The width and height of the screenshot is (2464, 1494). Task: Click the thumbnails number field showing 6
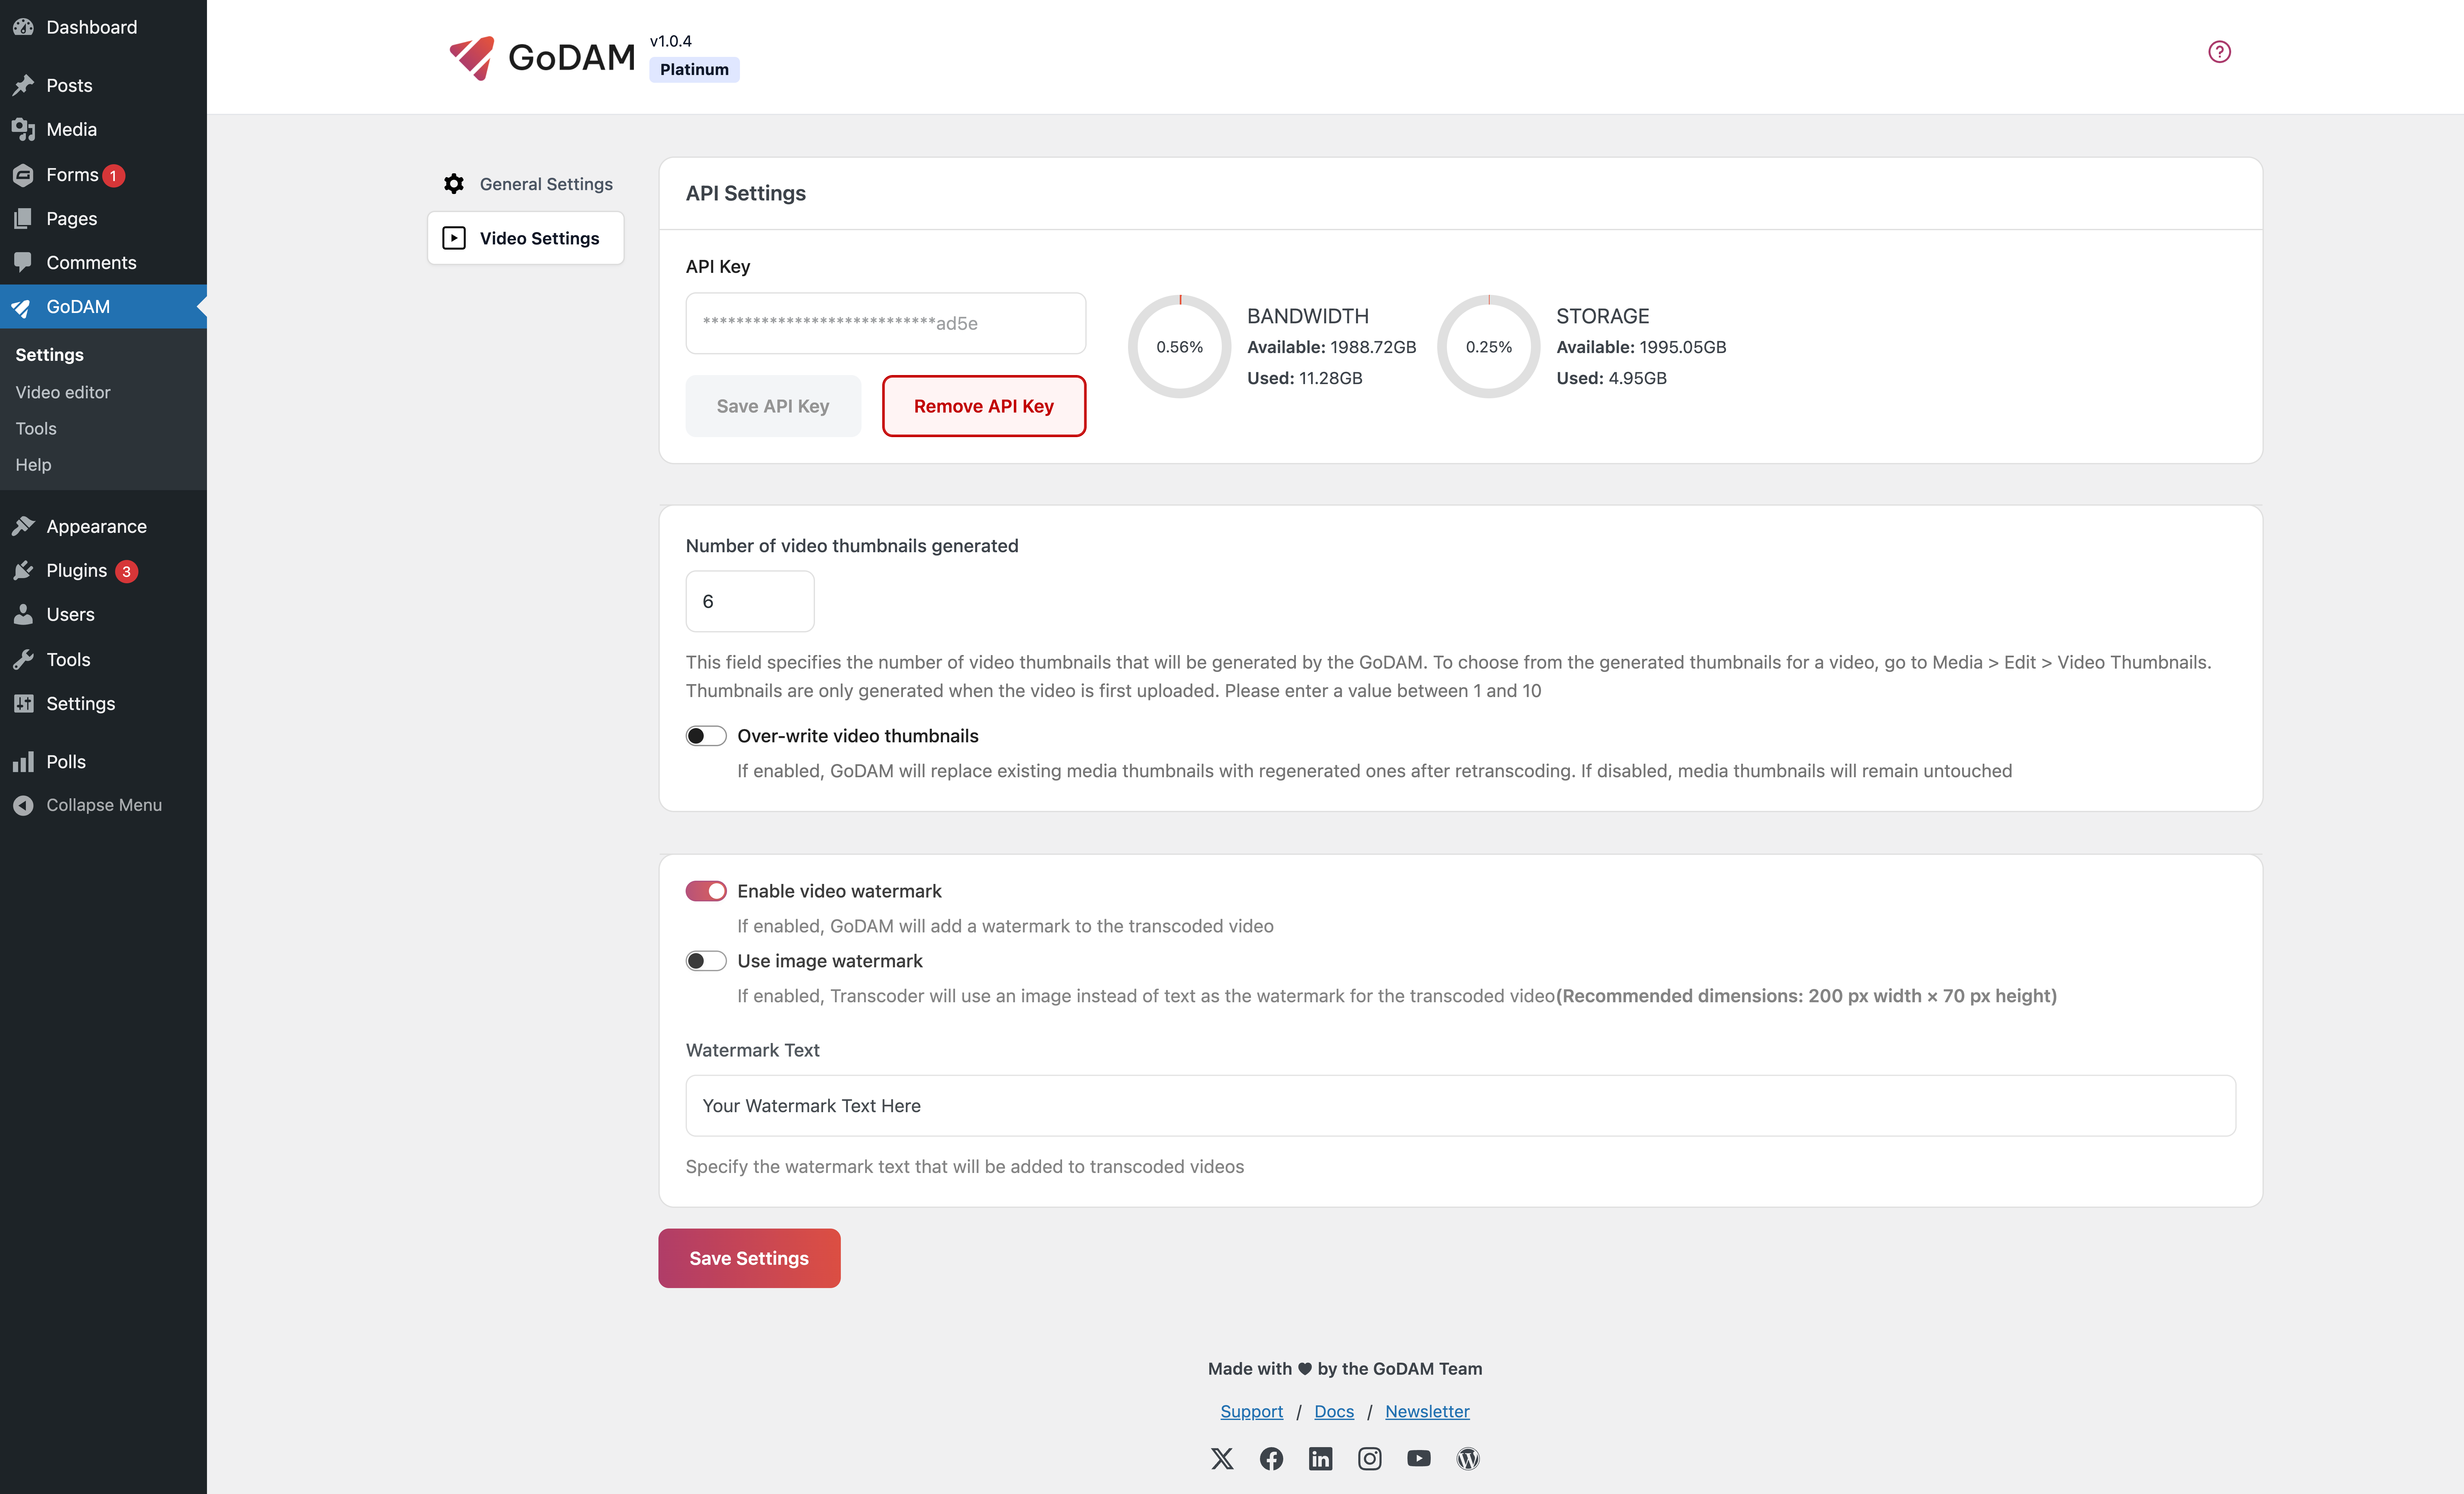click(750, 601)
